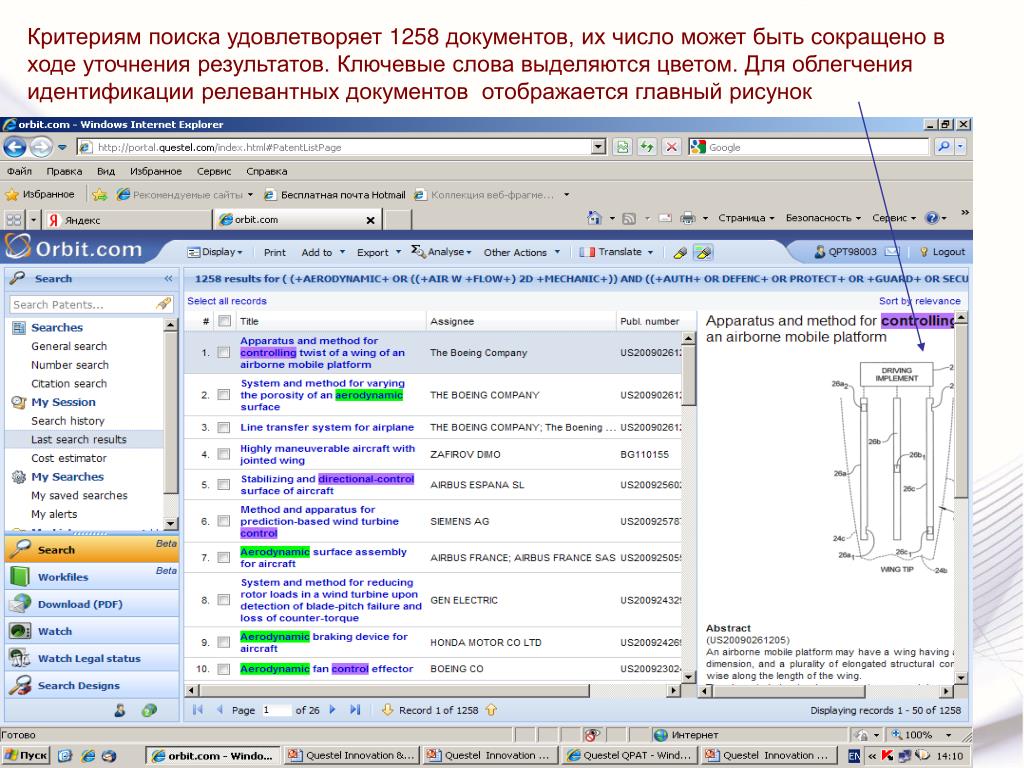Open the Вид menu
1024x768 pixels.
tap(106, 171)
